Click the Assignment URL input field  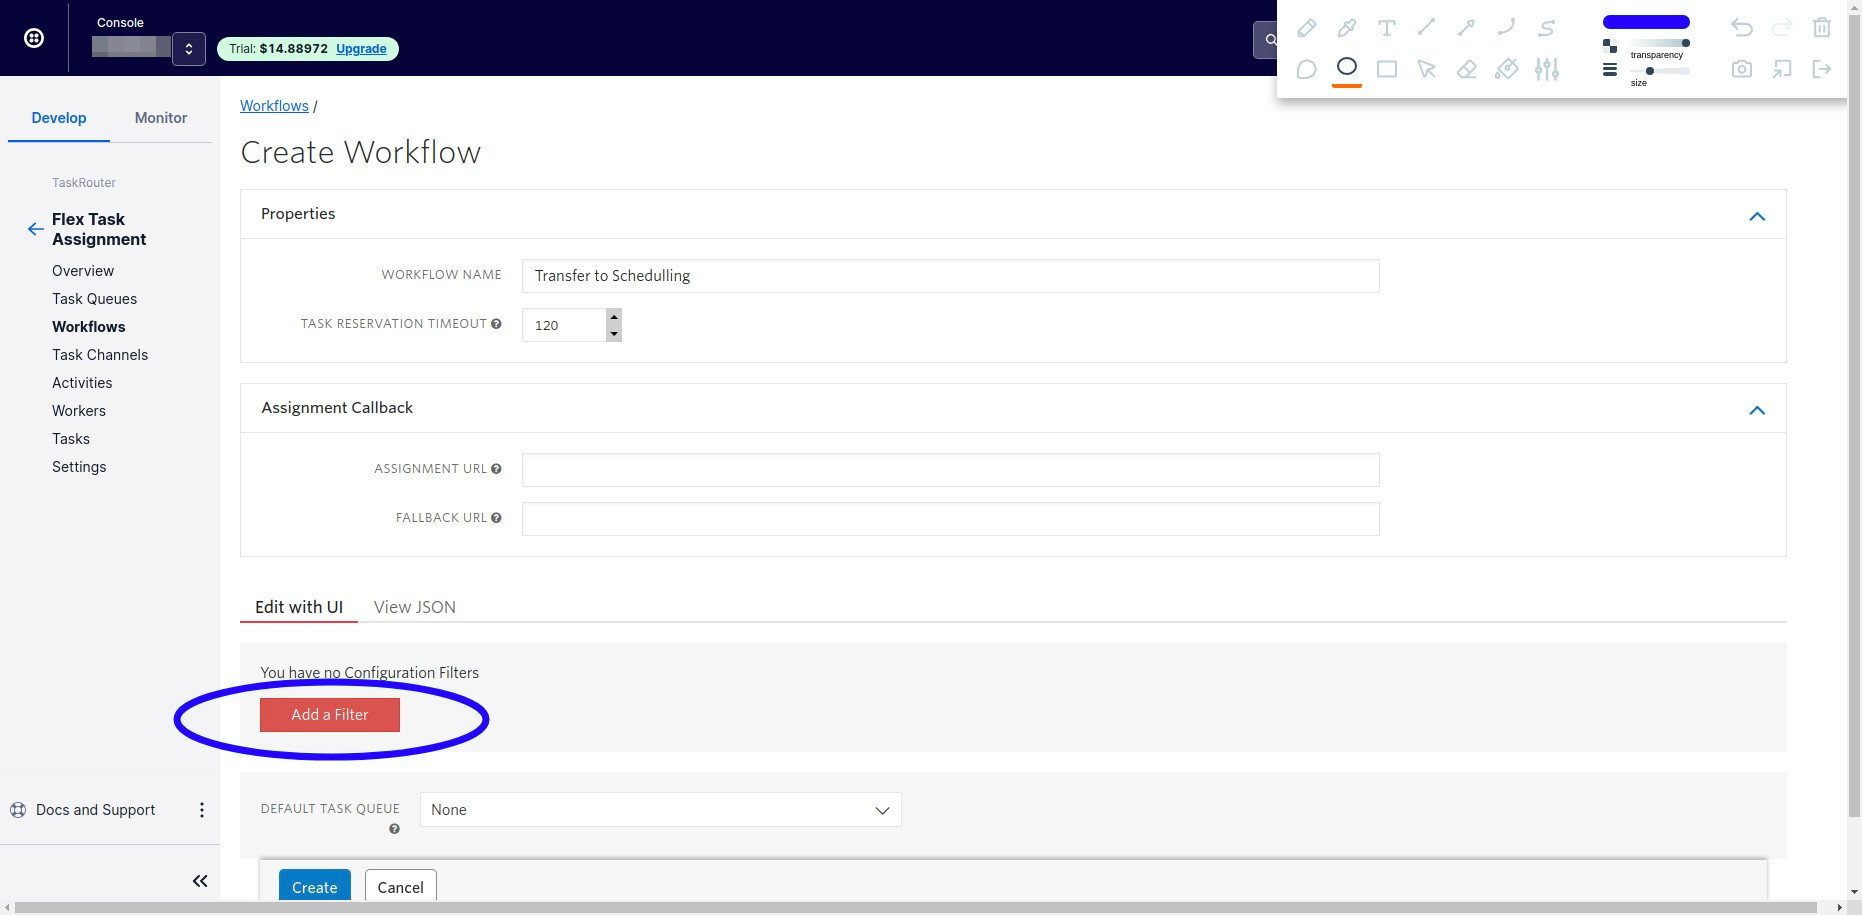[x=951, y=470]
